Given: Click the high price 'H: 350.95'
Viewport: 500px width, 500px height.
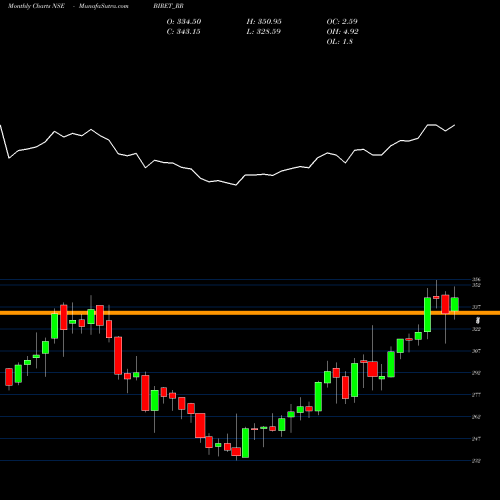Looking at the screenshot, I should point(264,22).
